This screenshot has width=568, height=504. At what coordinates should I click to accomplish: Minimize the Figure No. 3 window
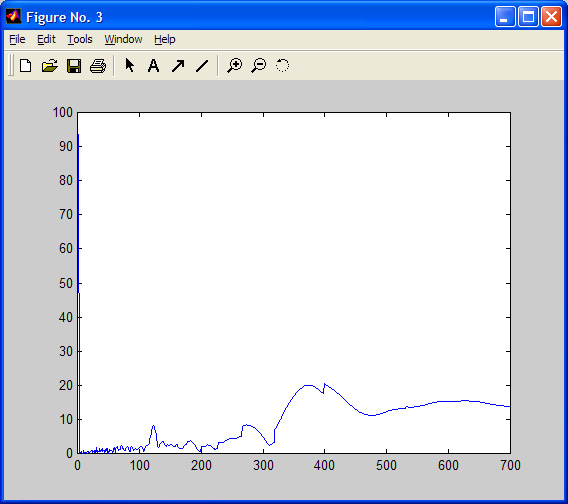505,17
